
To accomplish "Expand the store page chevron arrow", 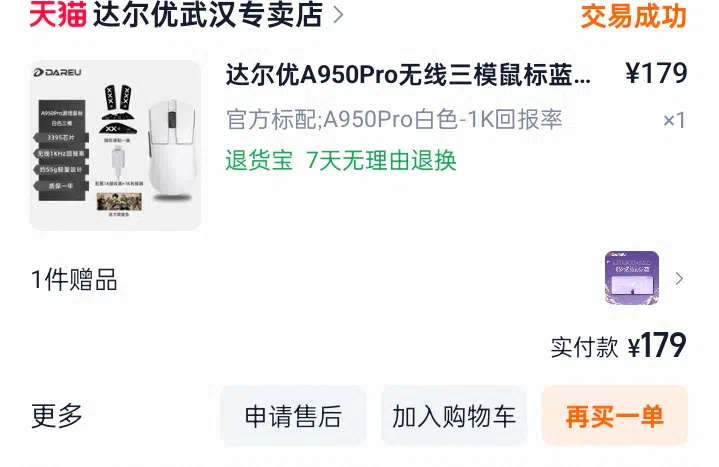I will [338, 14].
